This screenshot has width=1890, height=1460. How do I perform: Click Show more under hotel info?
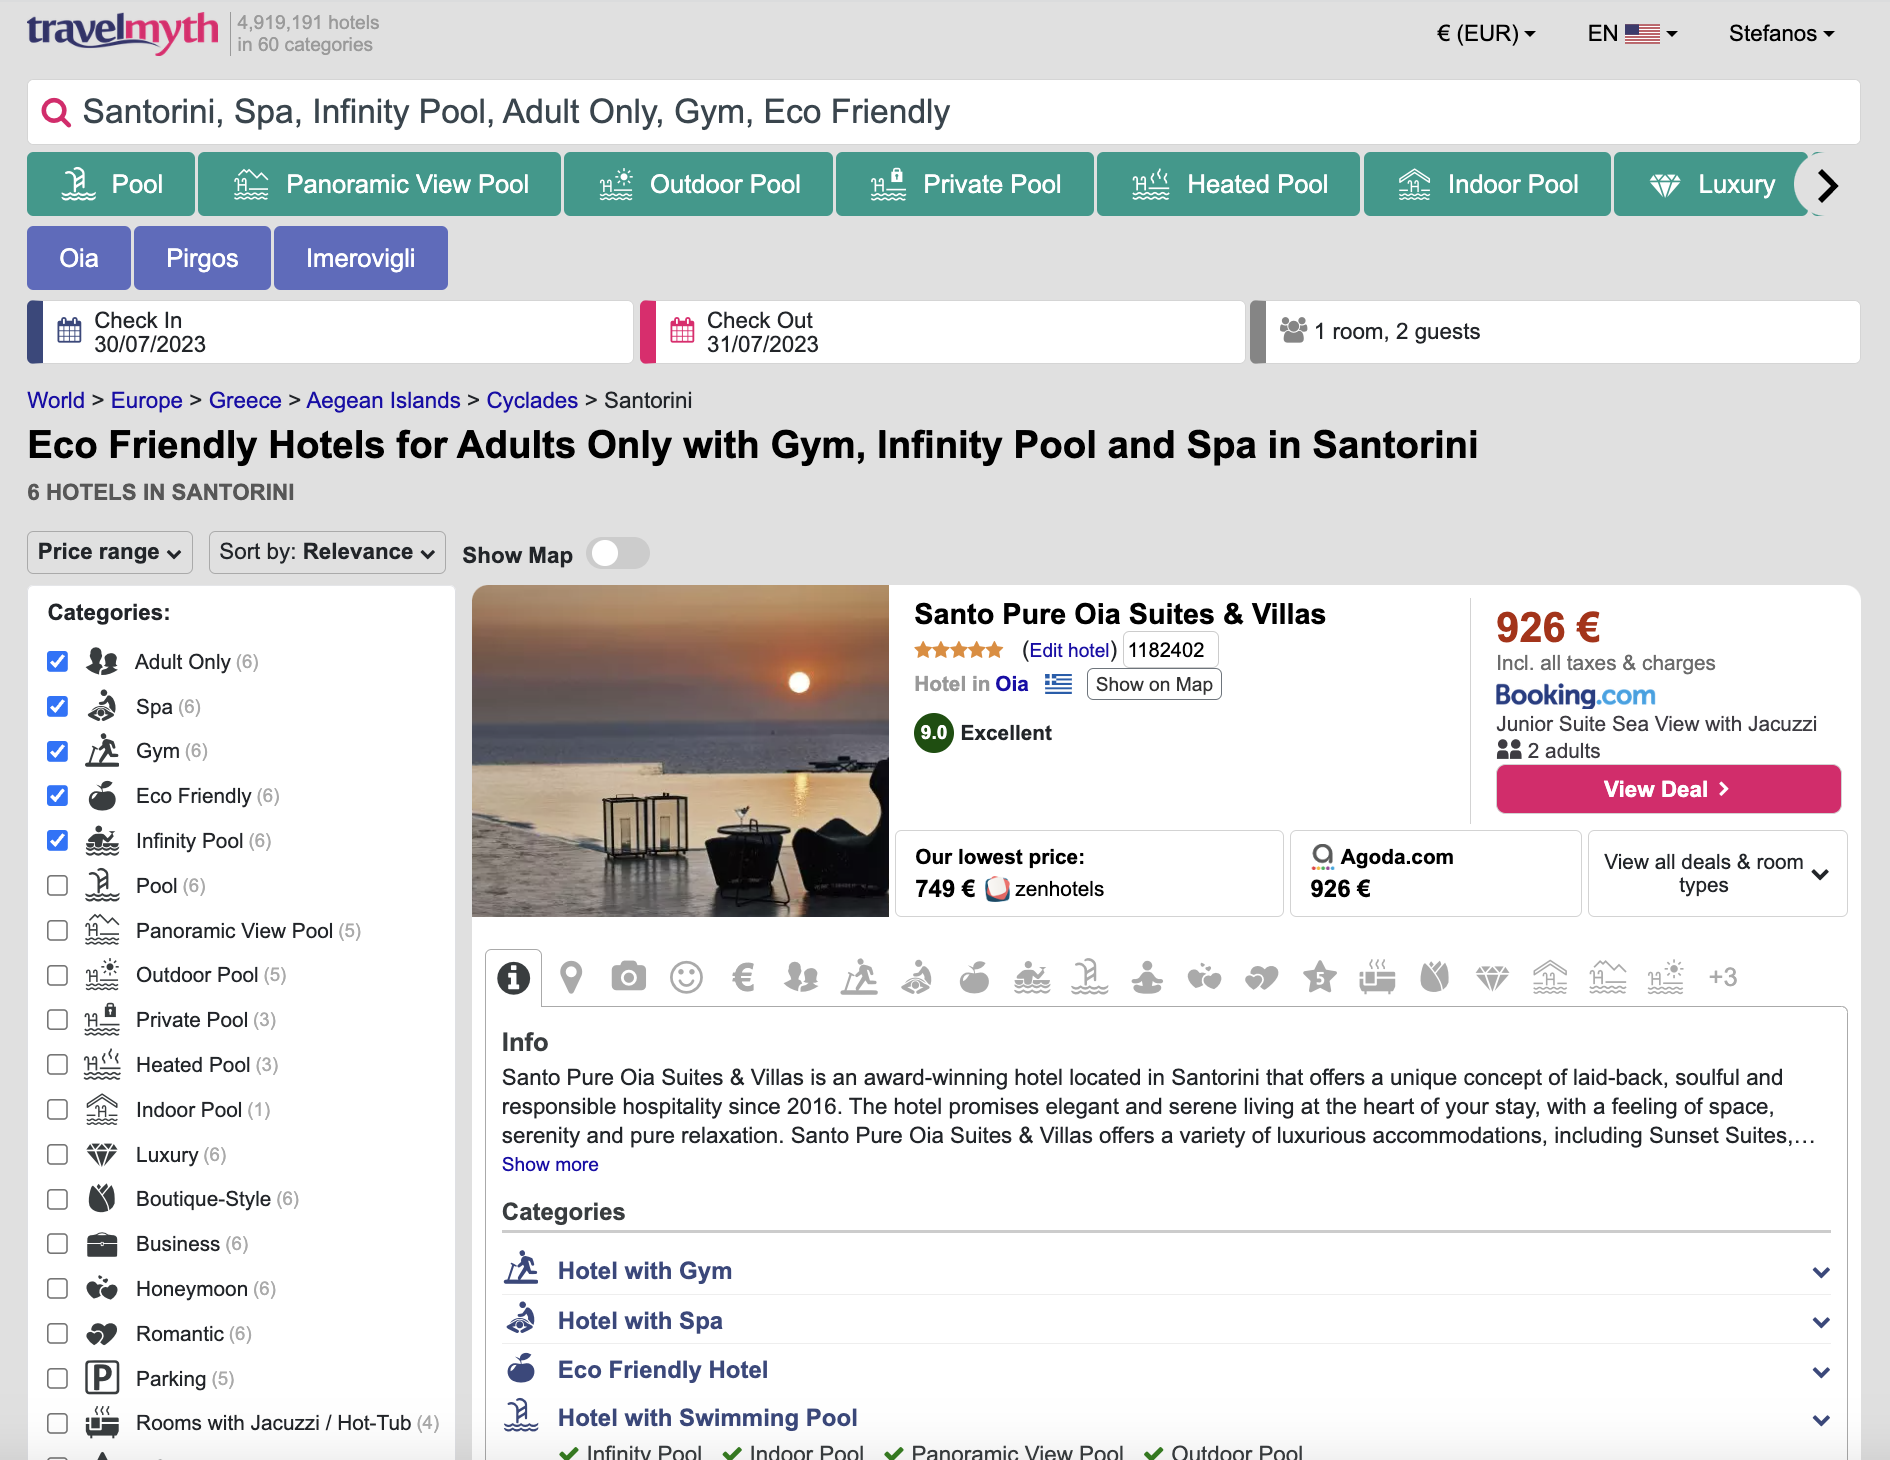(x=550, y=1164)
